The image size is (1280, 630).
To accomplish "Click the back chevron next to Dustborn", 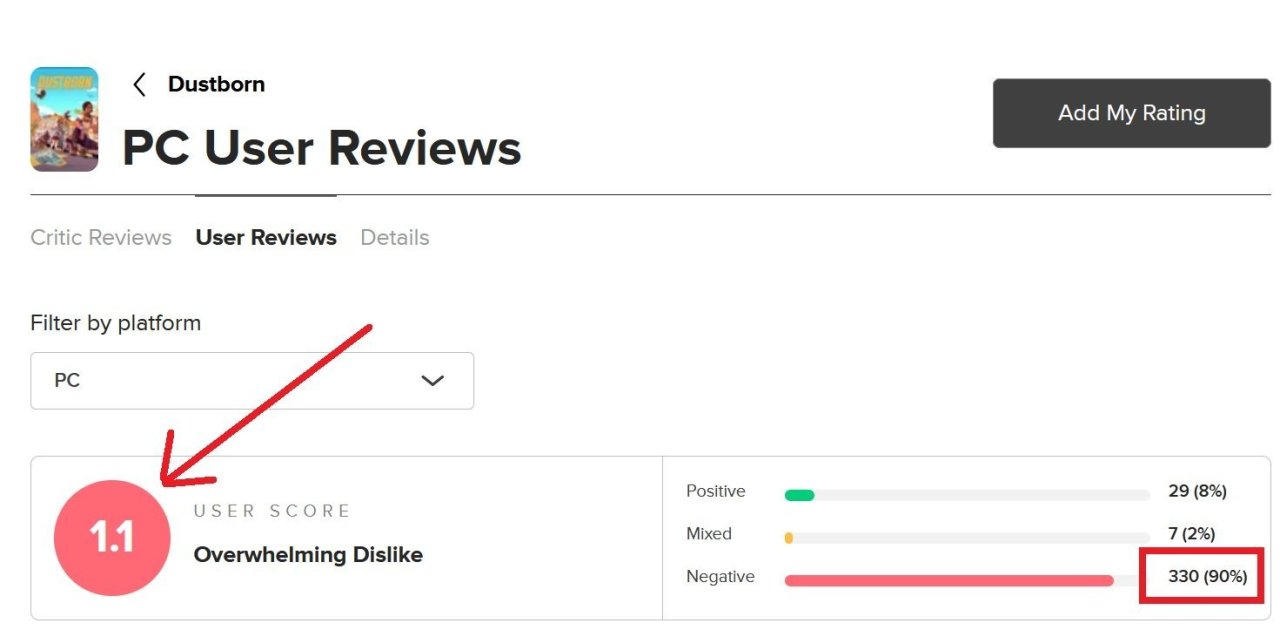I will pos(139,85).
